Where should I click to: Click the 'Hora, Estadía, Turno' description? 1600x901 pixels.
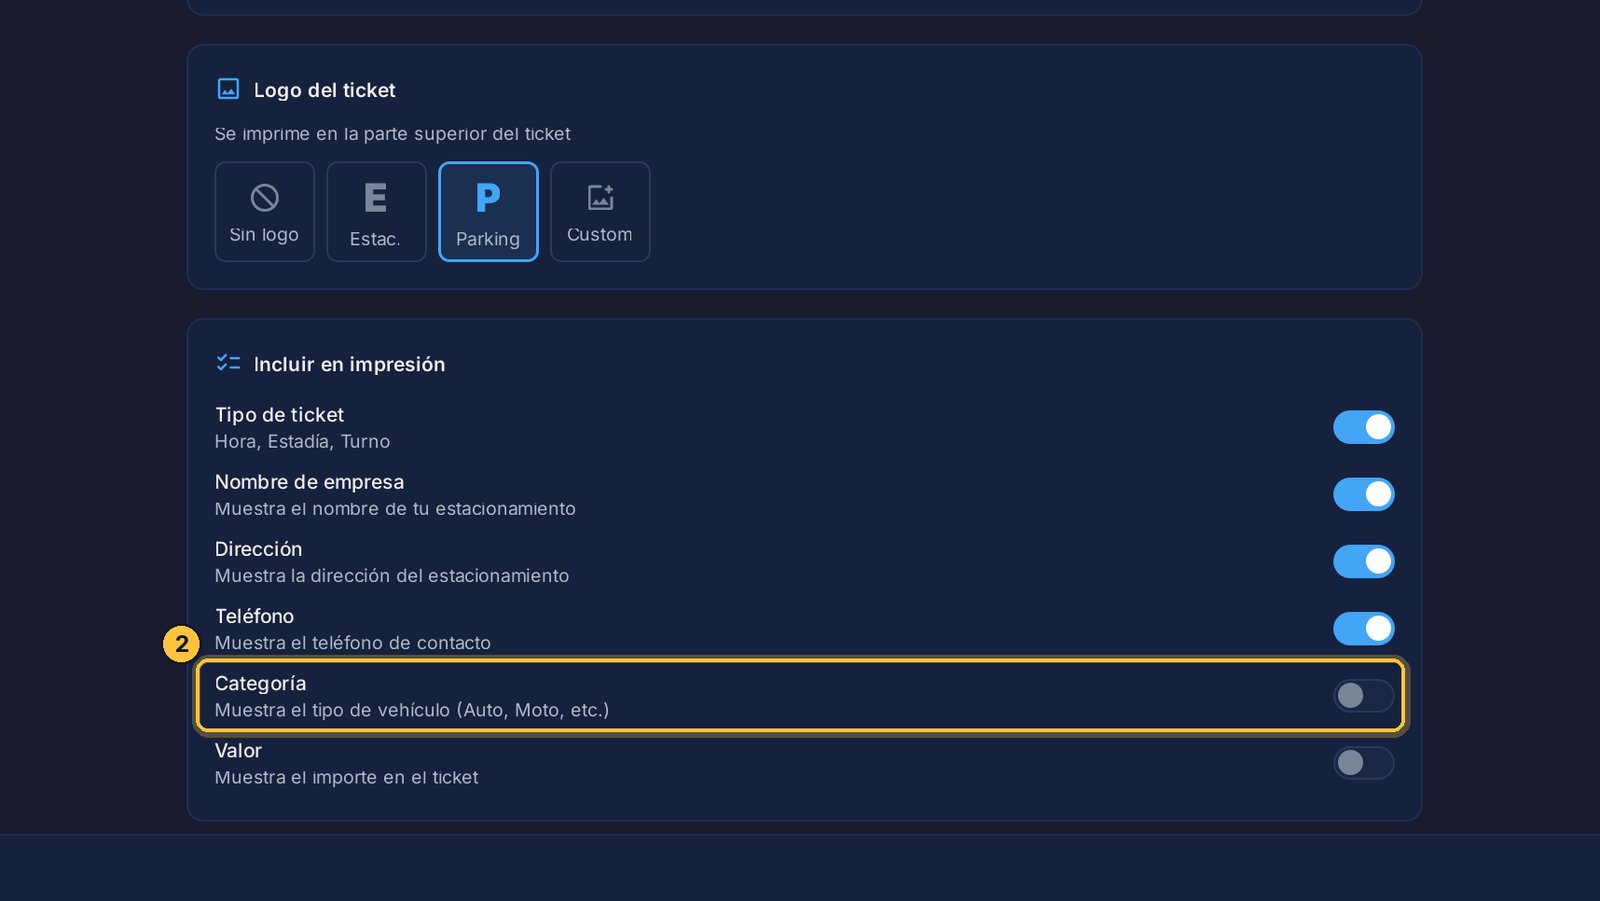(302, 441)
